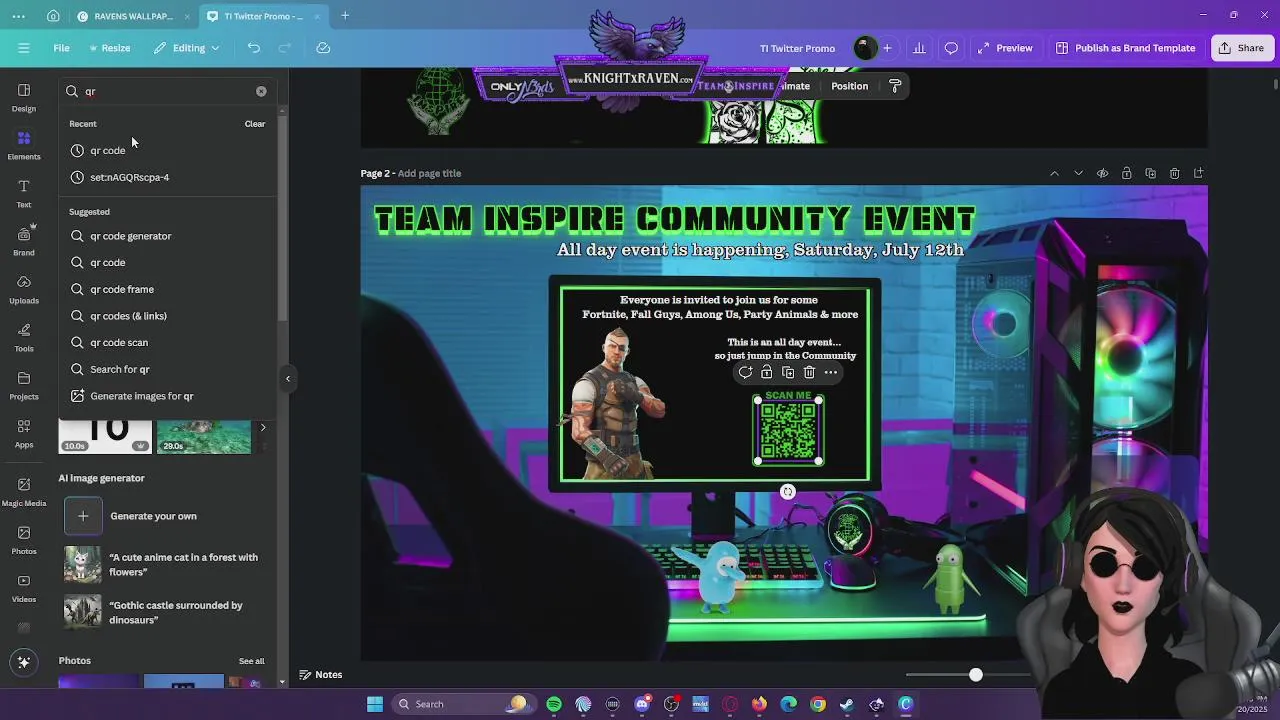Screen dimensions: 1280x720
Task: Delete the selected QR element
Action: point(809,372)
